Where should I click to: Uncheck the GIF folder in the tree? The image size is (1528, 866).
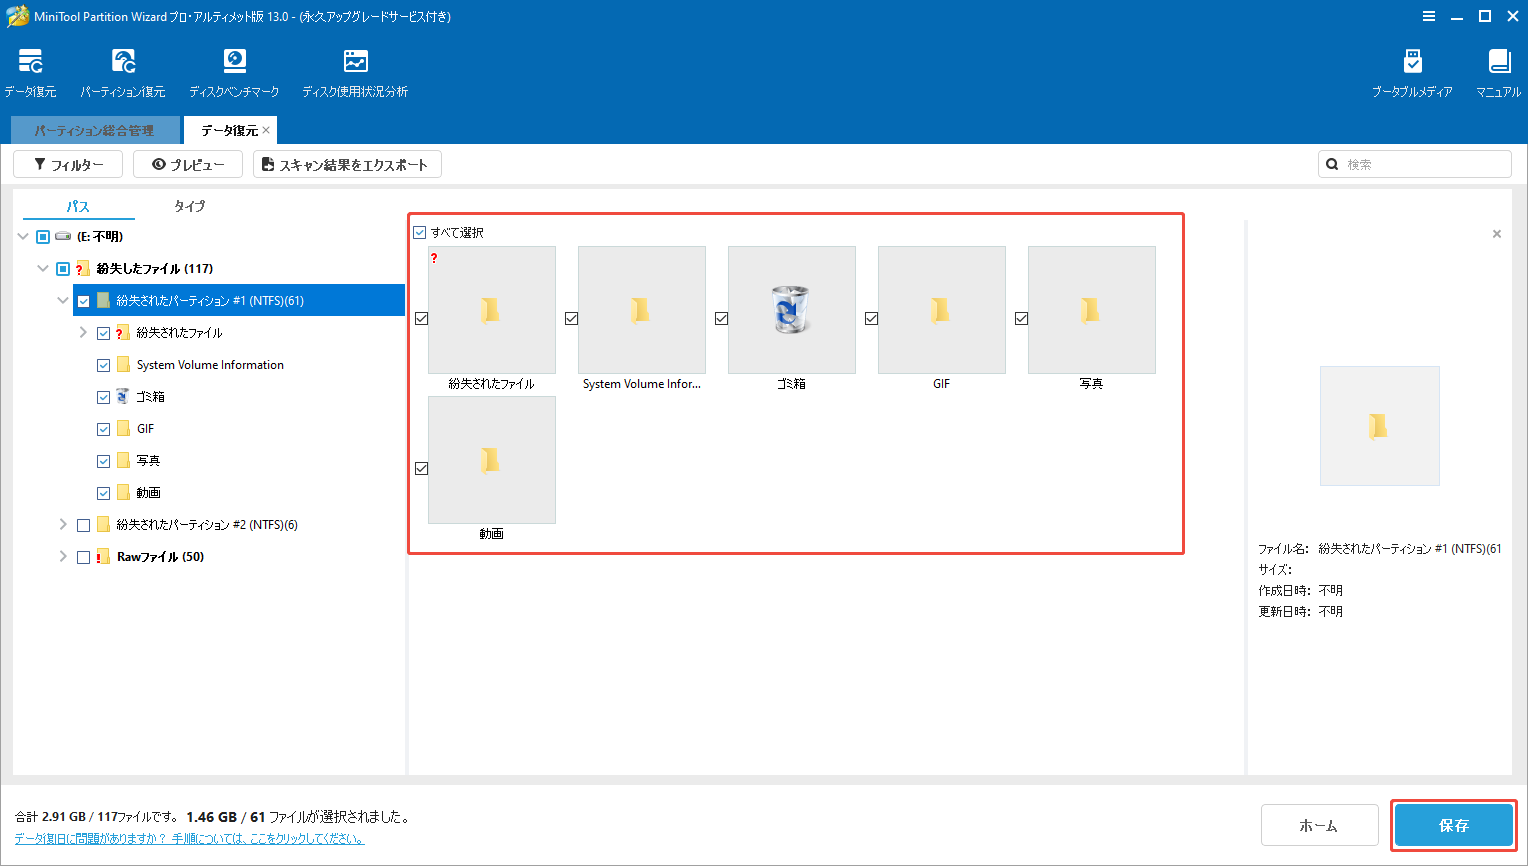point(103,428)
